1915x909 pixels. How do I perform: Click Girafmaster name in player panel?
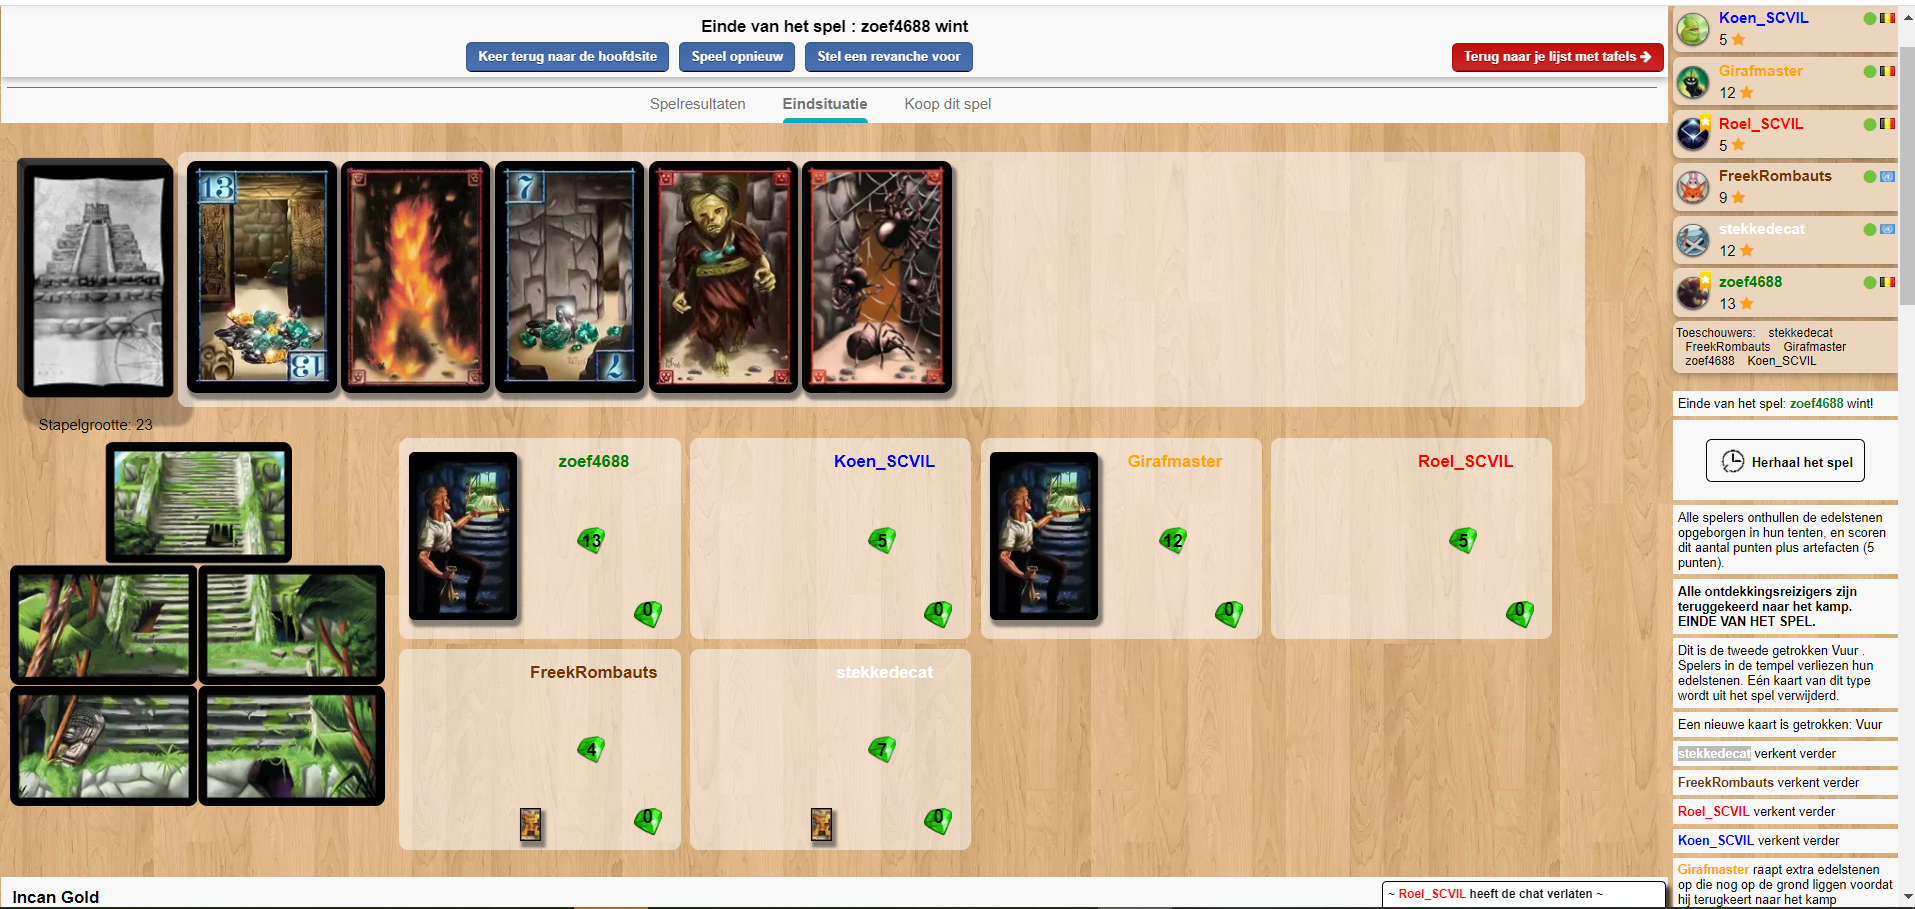pyautogui.click(x=1175, y=461)
